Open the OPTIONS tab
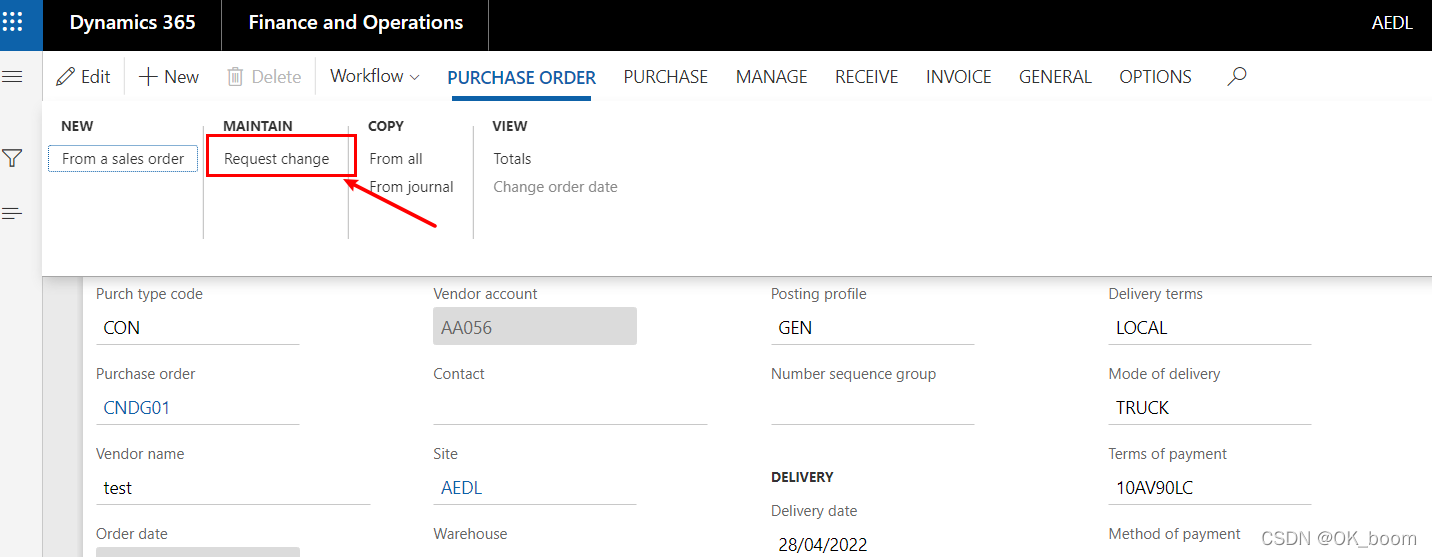The image size is (1432, 557). click(1155, 77)
